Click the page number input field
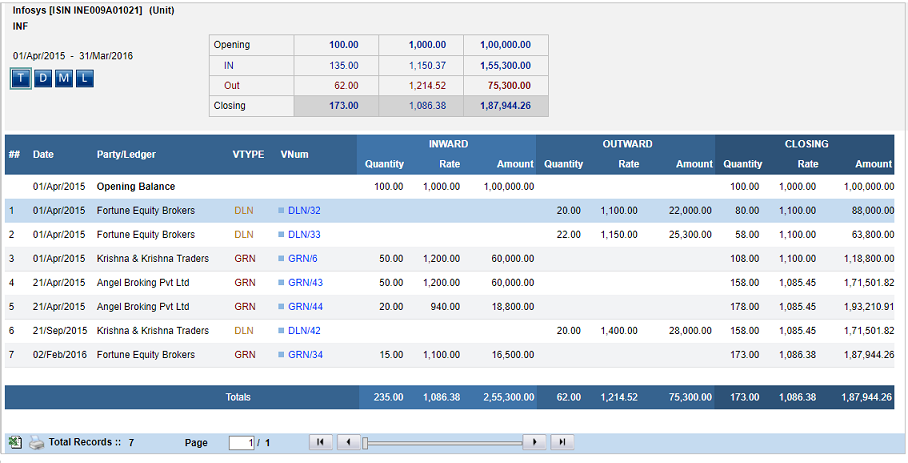Screen dimensions: 908x463 coord(241,443)
